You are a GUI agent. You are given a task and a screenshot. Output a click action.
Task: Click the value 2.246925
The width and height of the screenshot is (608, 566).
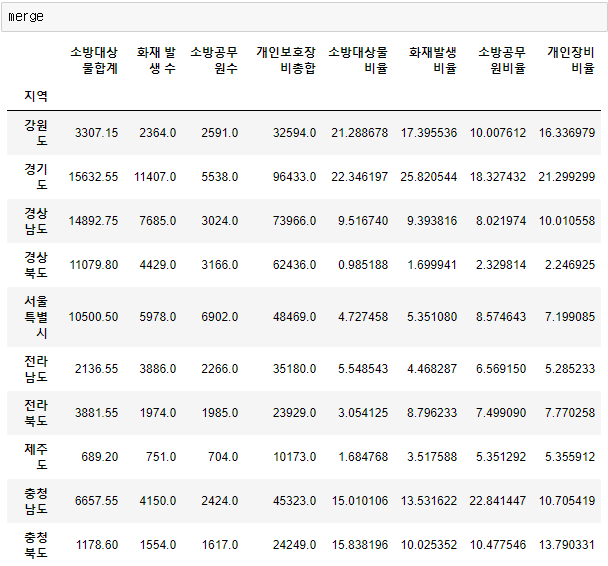570,265
